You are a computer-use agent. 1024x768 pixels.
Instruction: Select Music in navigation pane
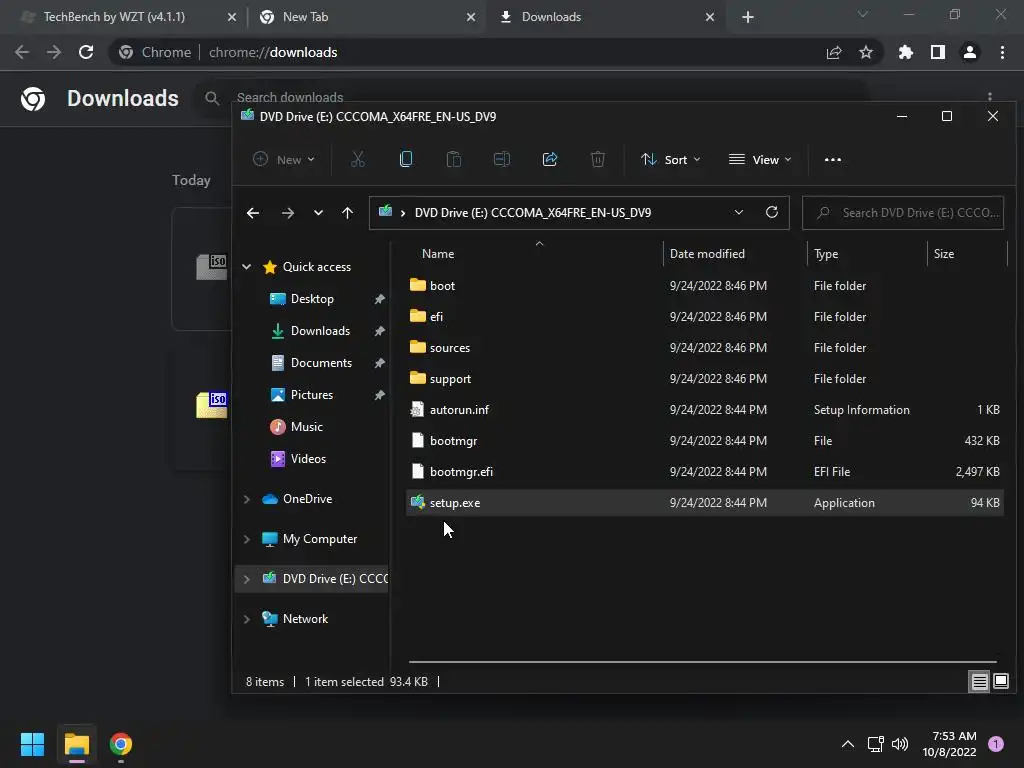coord(307,426)
